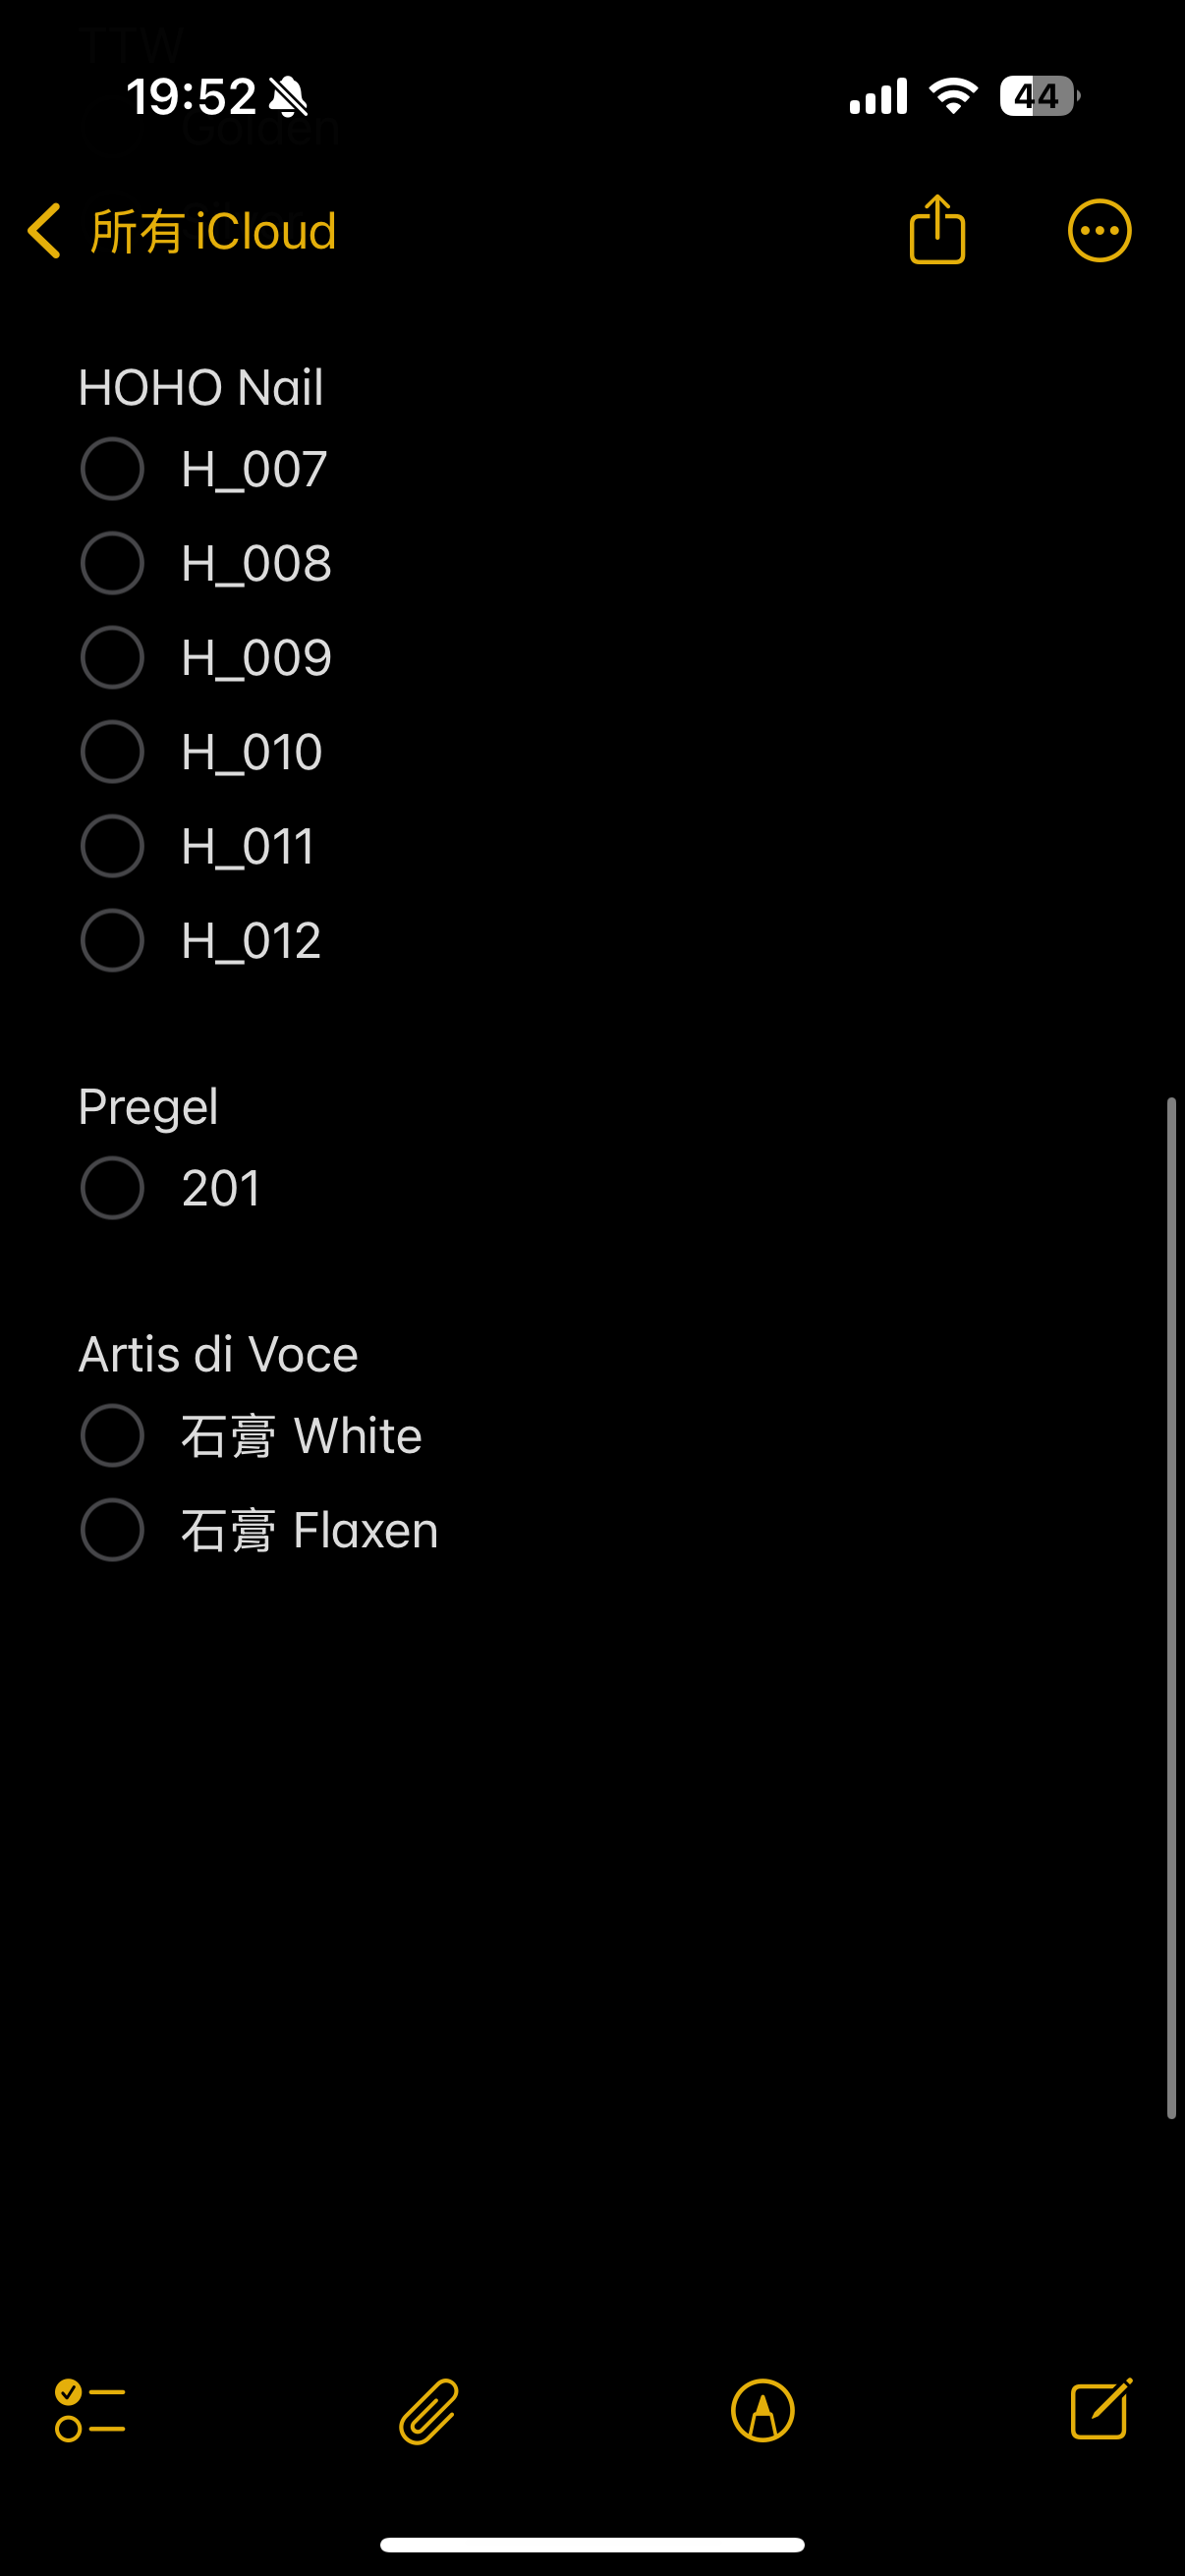Open the share sheet icon
Image resolution: width=1185 pixels, height=2576 pixels.
pos(937,229)
